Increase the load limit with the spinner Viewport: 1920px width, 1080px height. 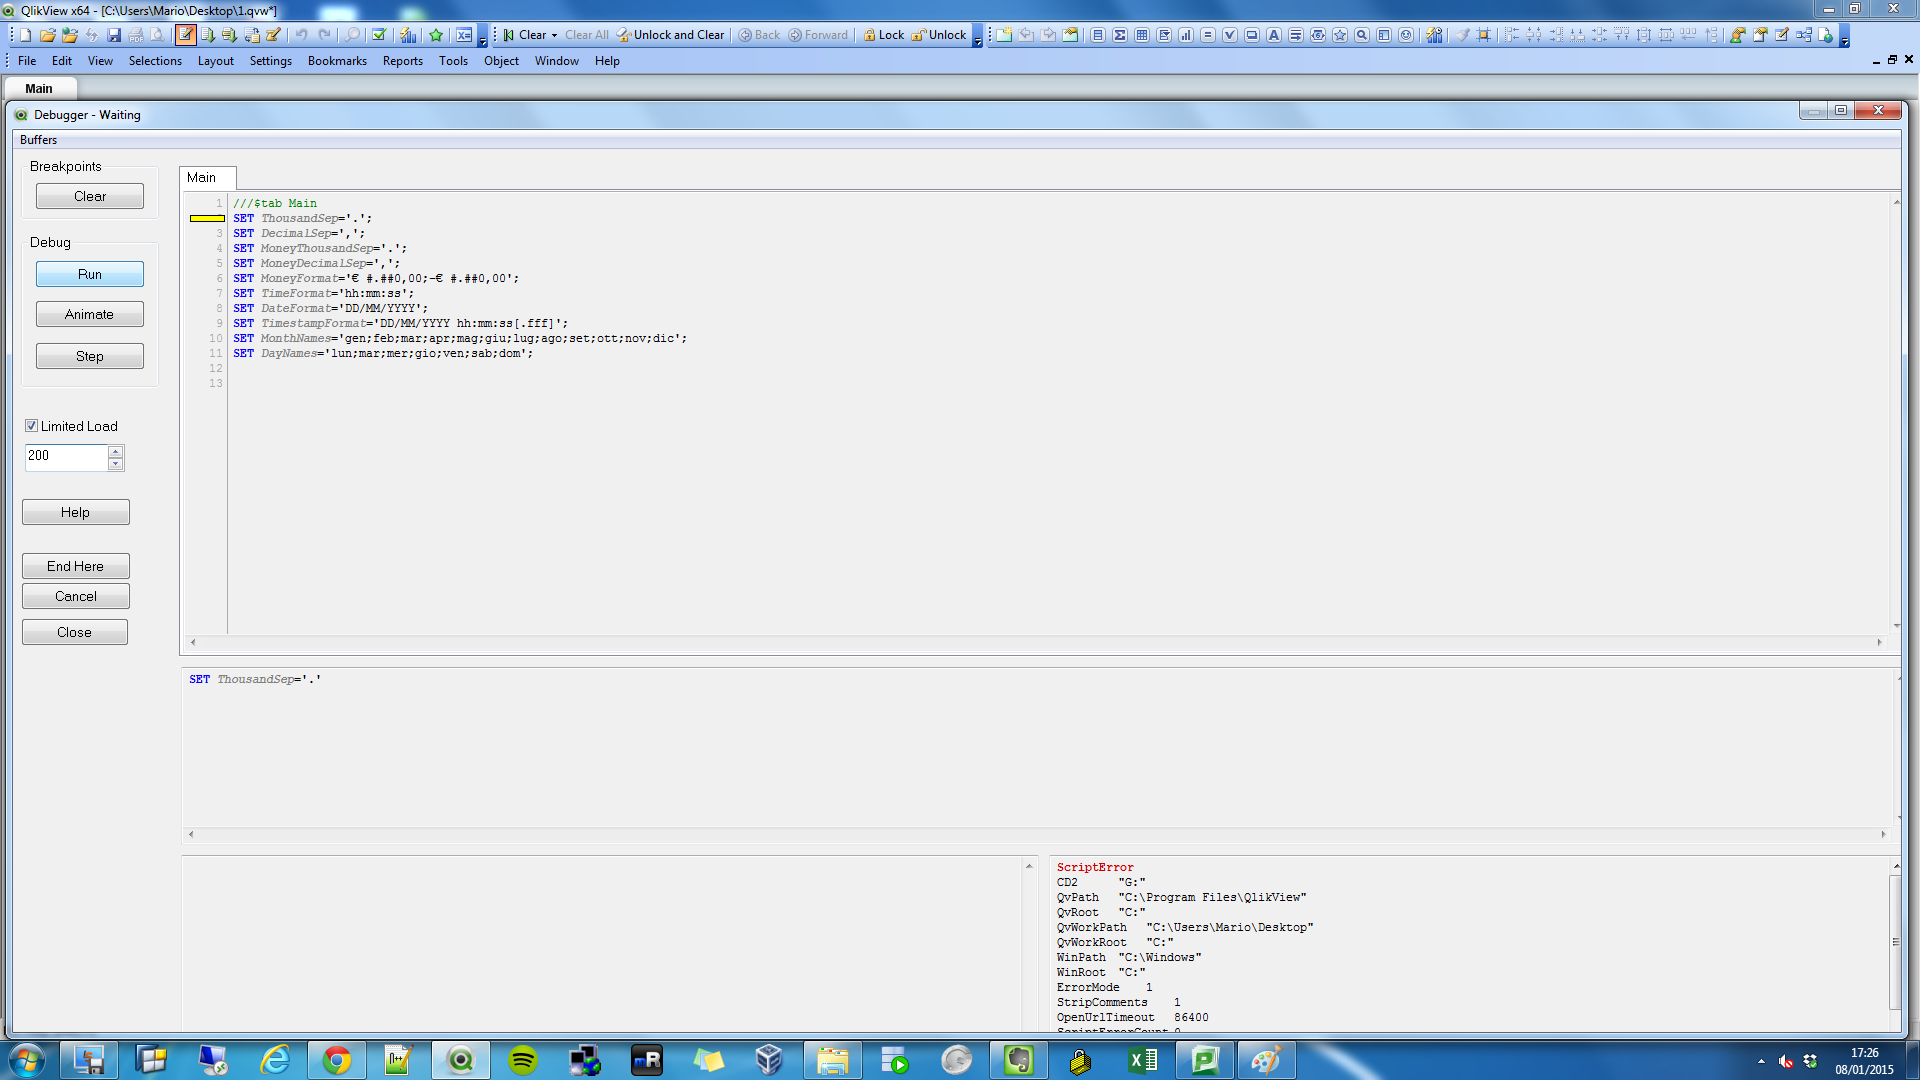click(x=117, y=452)
